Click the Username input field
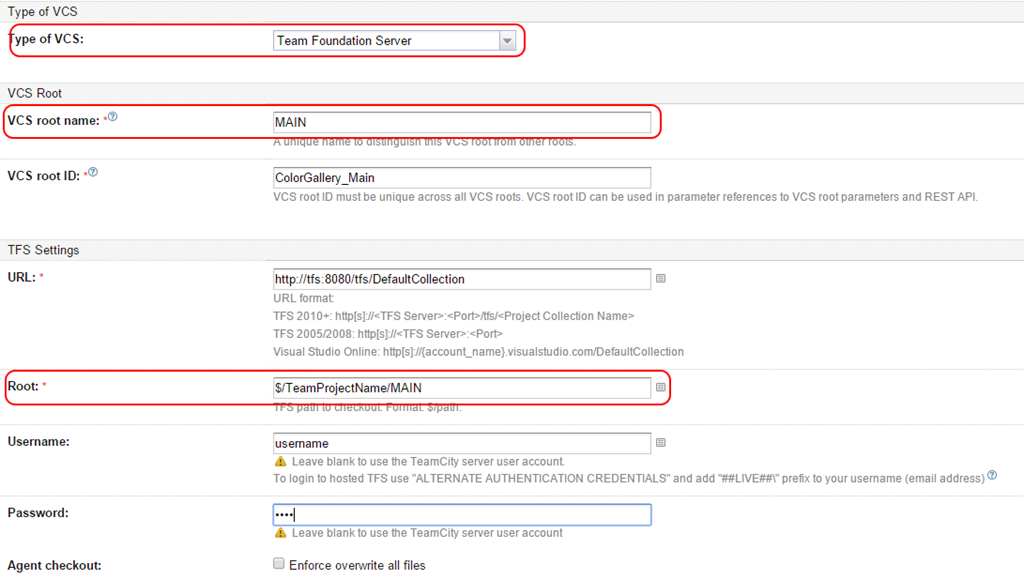 tap(462, 443)
